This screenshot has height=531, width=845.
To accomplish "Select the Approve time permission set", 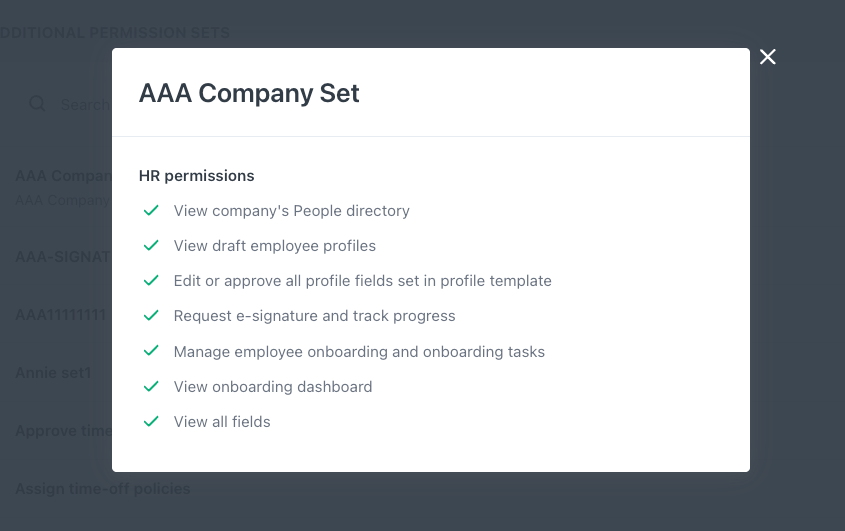I will pyautogui.click(x=63, y=431).
